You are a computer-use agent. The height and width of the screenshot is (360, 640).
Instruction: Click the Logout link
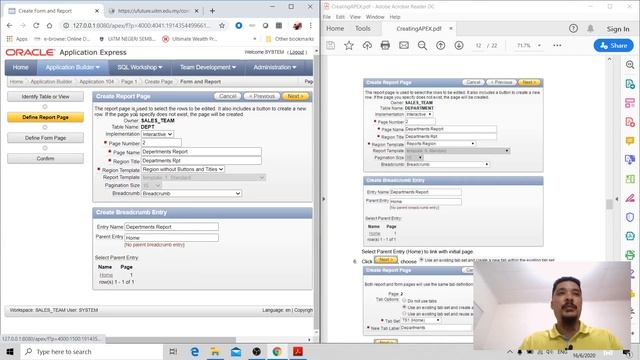(x=296, y=52)
